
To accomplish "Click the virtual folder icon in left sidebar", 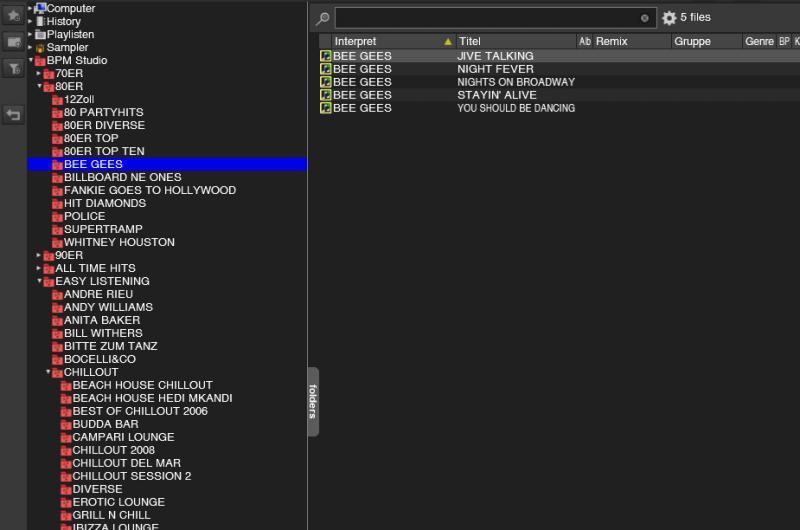I will pos(13,42).
